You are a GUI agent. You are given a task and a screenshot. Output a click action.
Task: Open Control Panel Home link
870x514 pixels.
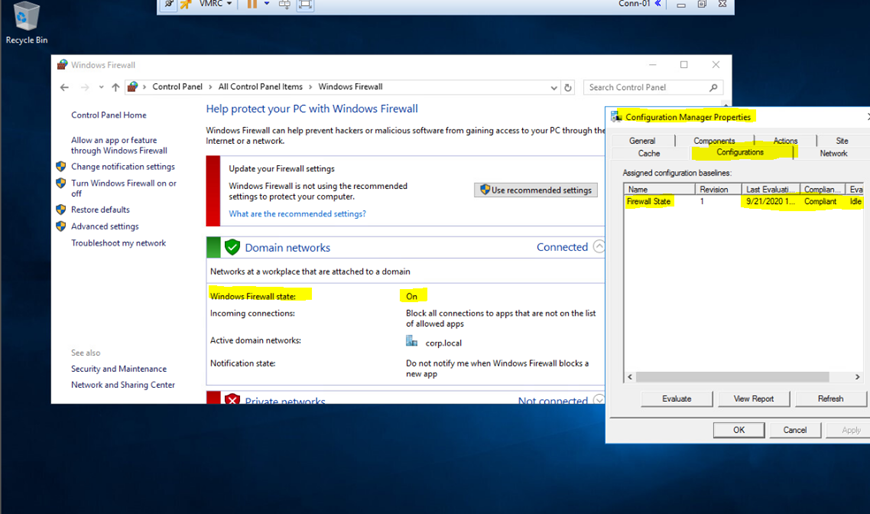click(x=109, y=115)
